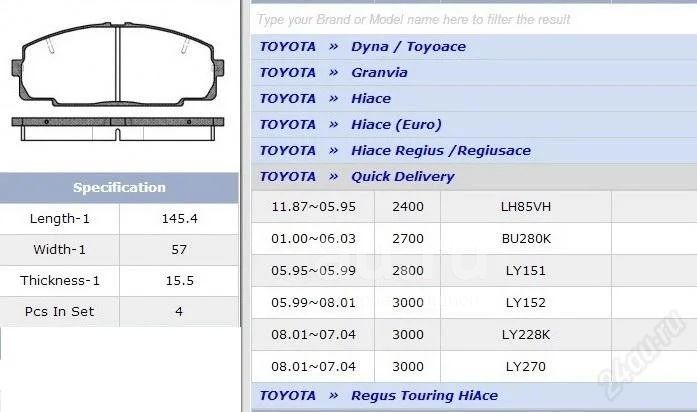Select model code LH85VH
The height and width of the screenshot is (412, 697).
coord(526,207)
